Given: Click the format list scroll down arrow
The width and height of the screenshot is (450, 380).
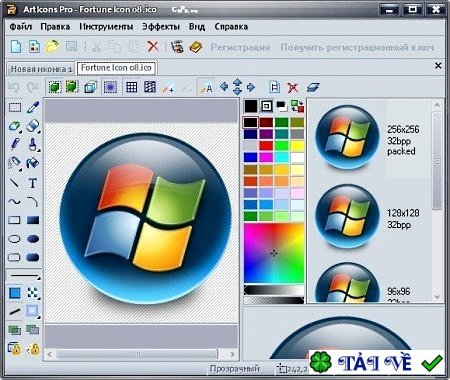Looking at the screenshot, I should pyautogui.click(x=437, y=296).
